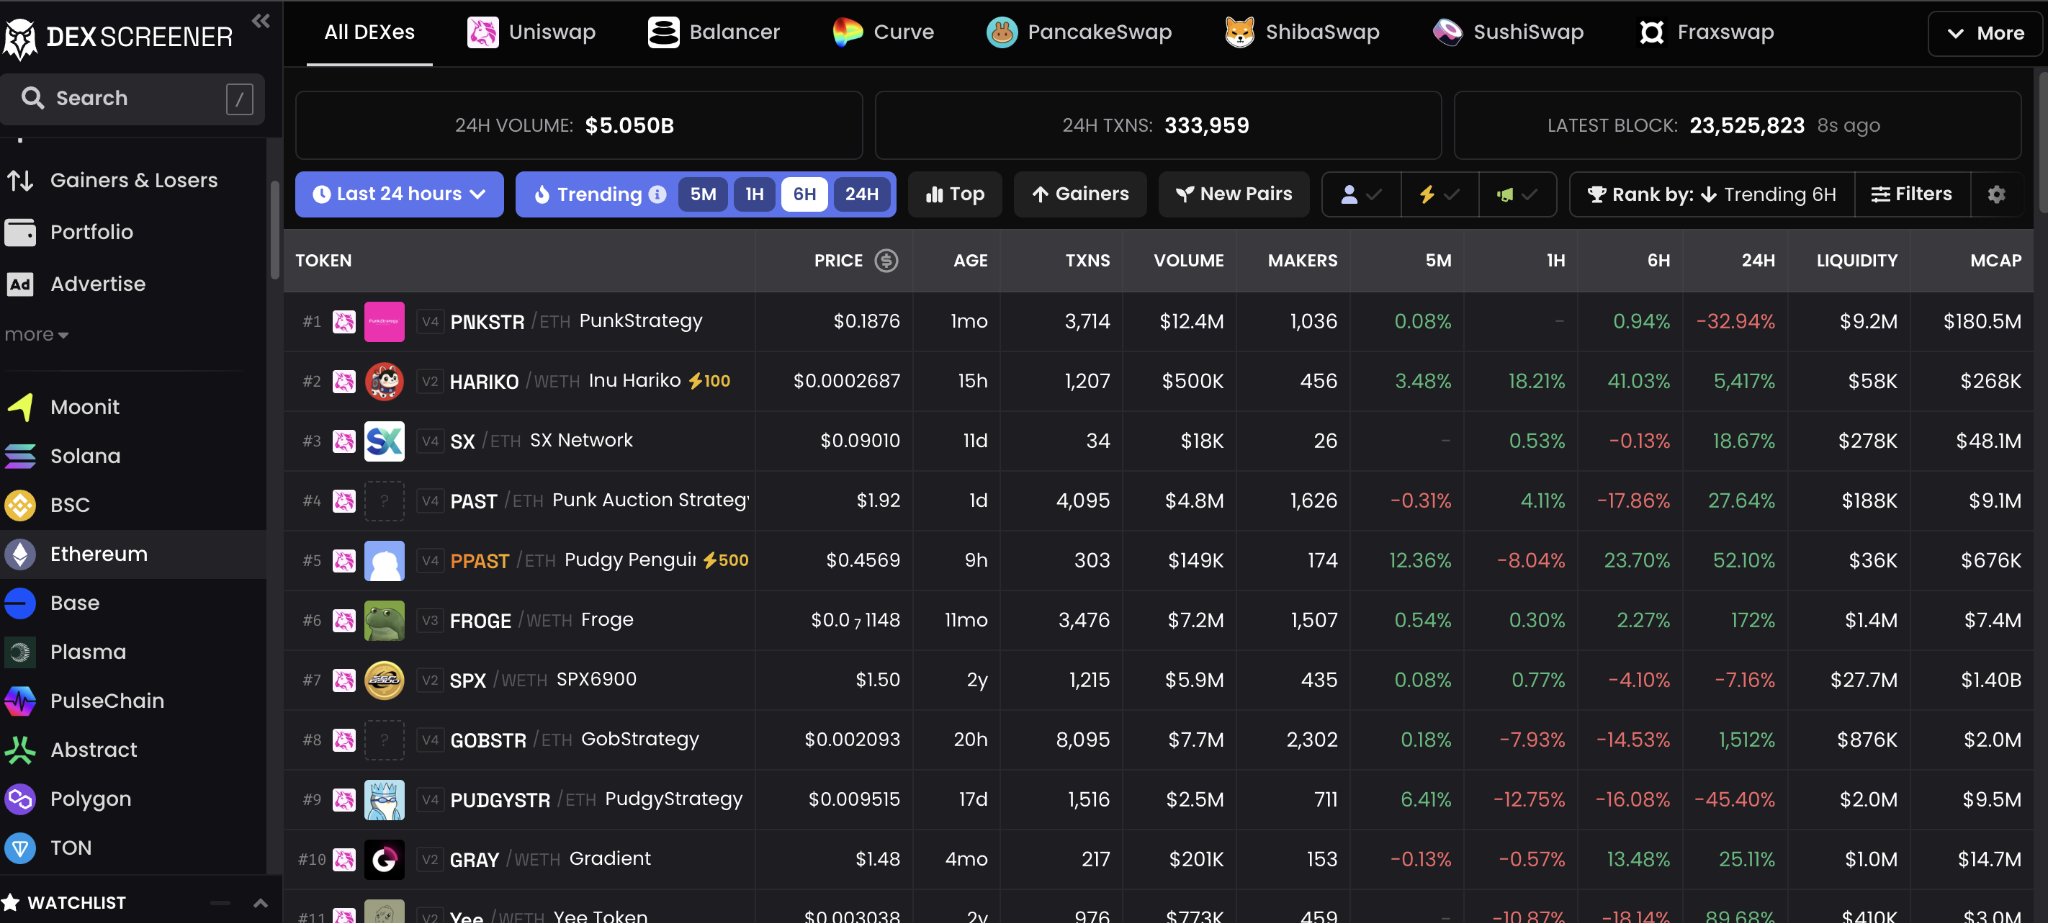Toggle the megaphone ads filter
Image resolution: width=2048 pixels, height=923 pixels.
1516,194
